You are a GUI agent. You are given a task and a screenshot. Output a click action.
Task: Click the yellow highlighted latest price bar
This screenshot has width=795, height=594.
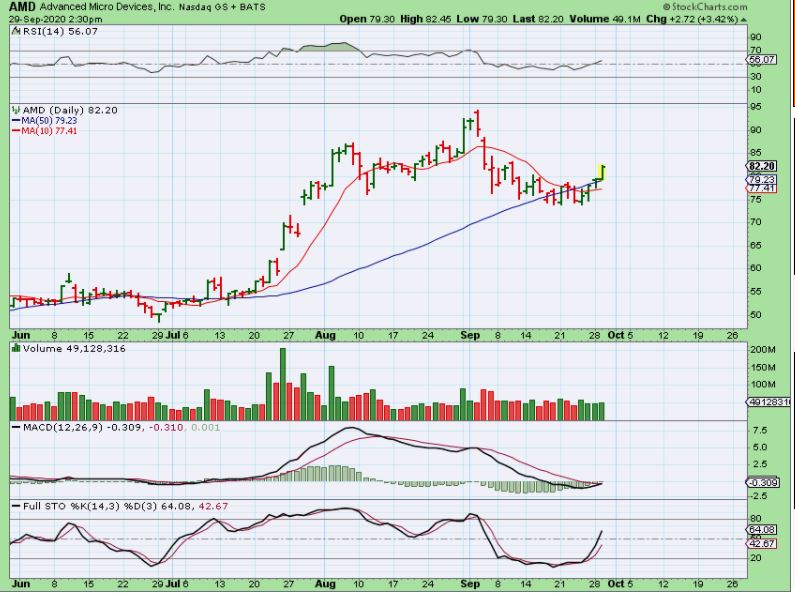click(602, 172)
